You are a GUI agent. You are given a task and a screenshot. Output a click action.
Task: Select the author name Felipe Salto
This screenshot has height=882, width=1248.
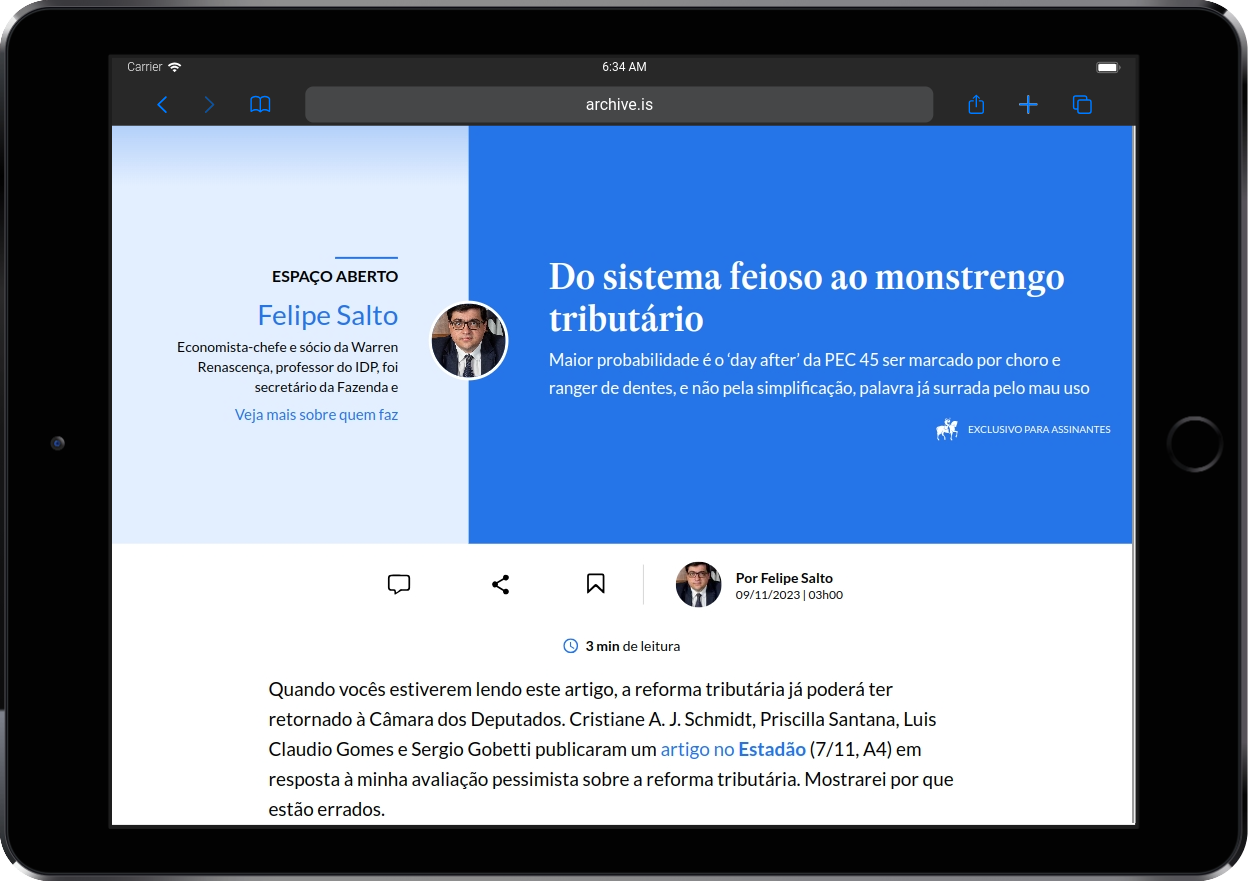point(327,315)
